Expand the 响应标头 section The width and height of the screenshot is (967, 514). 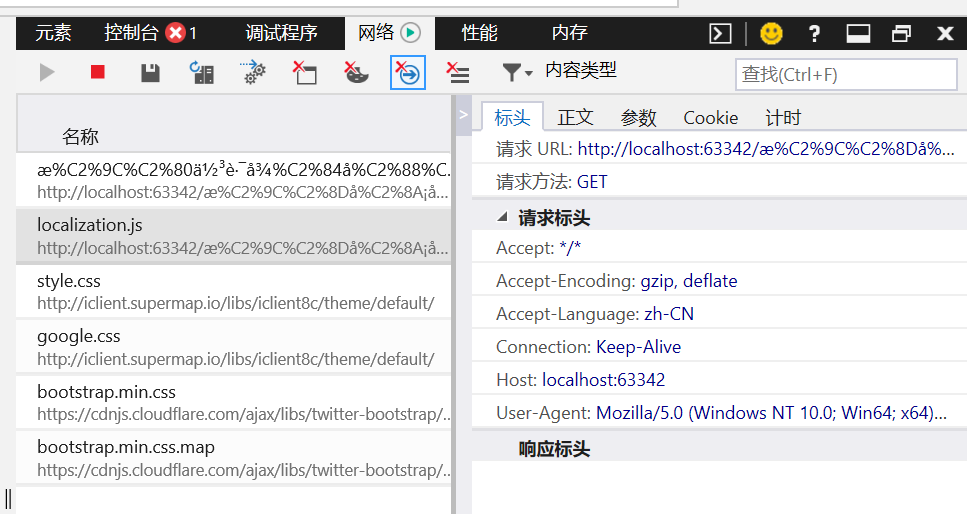554,448
